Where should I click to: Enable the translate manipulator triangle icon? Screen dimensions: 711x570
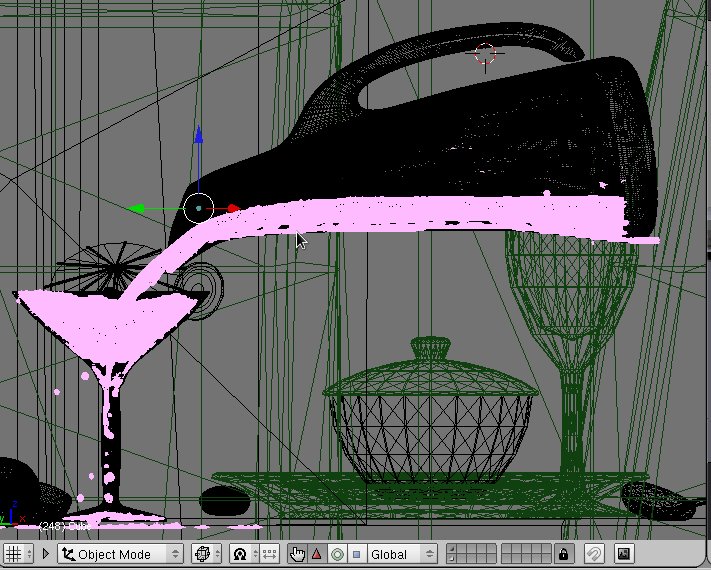pos(317,554)
